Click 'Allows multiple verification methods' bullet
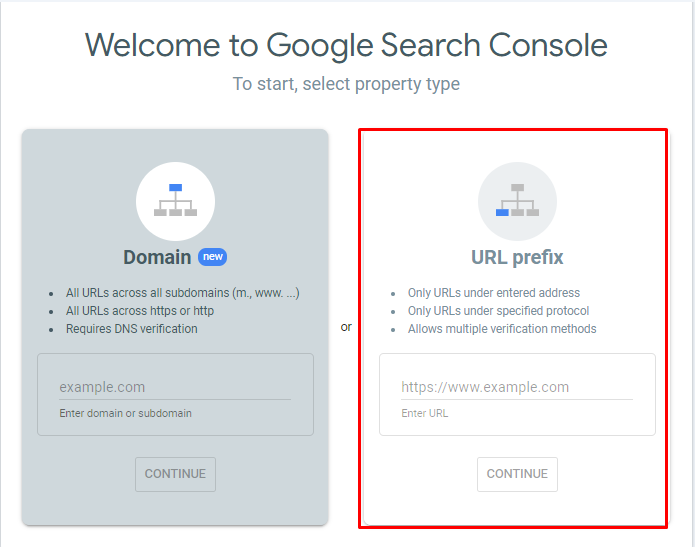 pos(502,329)
